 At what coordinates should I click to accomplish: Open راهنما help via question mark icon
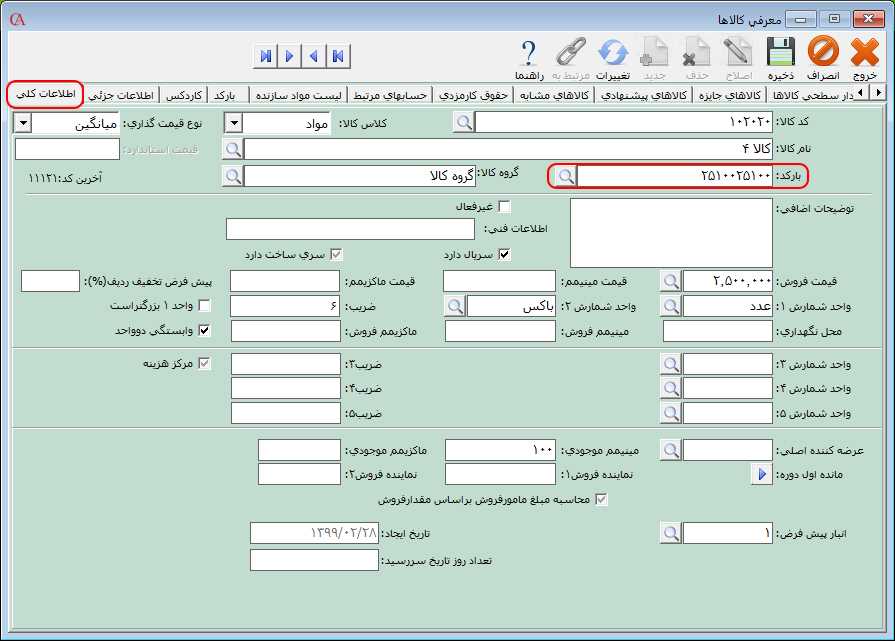(x=528, y=50)
